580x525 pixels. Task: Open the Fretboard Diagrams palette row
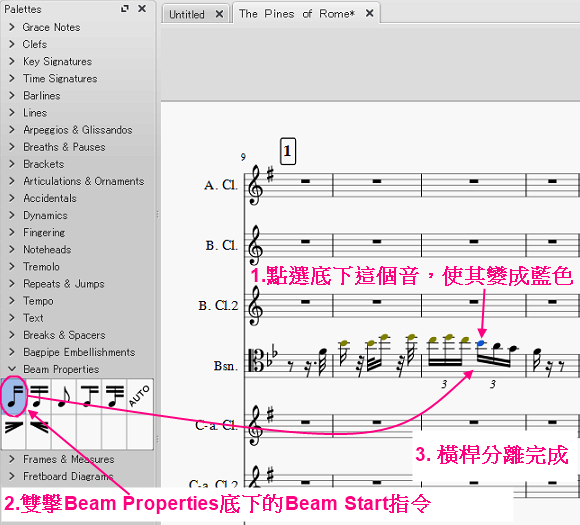click(x=78, y=476)
